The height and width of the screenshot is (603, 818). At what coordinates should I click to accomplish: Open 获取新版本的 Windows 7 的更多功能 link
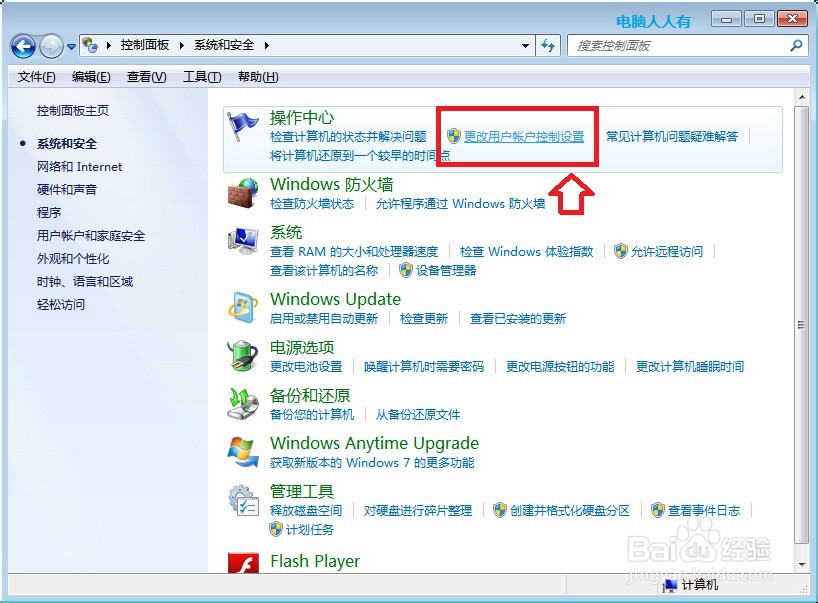click(x=372, y=462)
